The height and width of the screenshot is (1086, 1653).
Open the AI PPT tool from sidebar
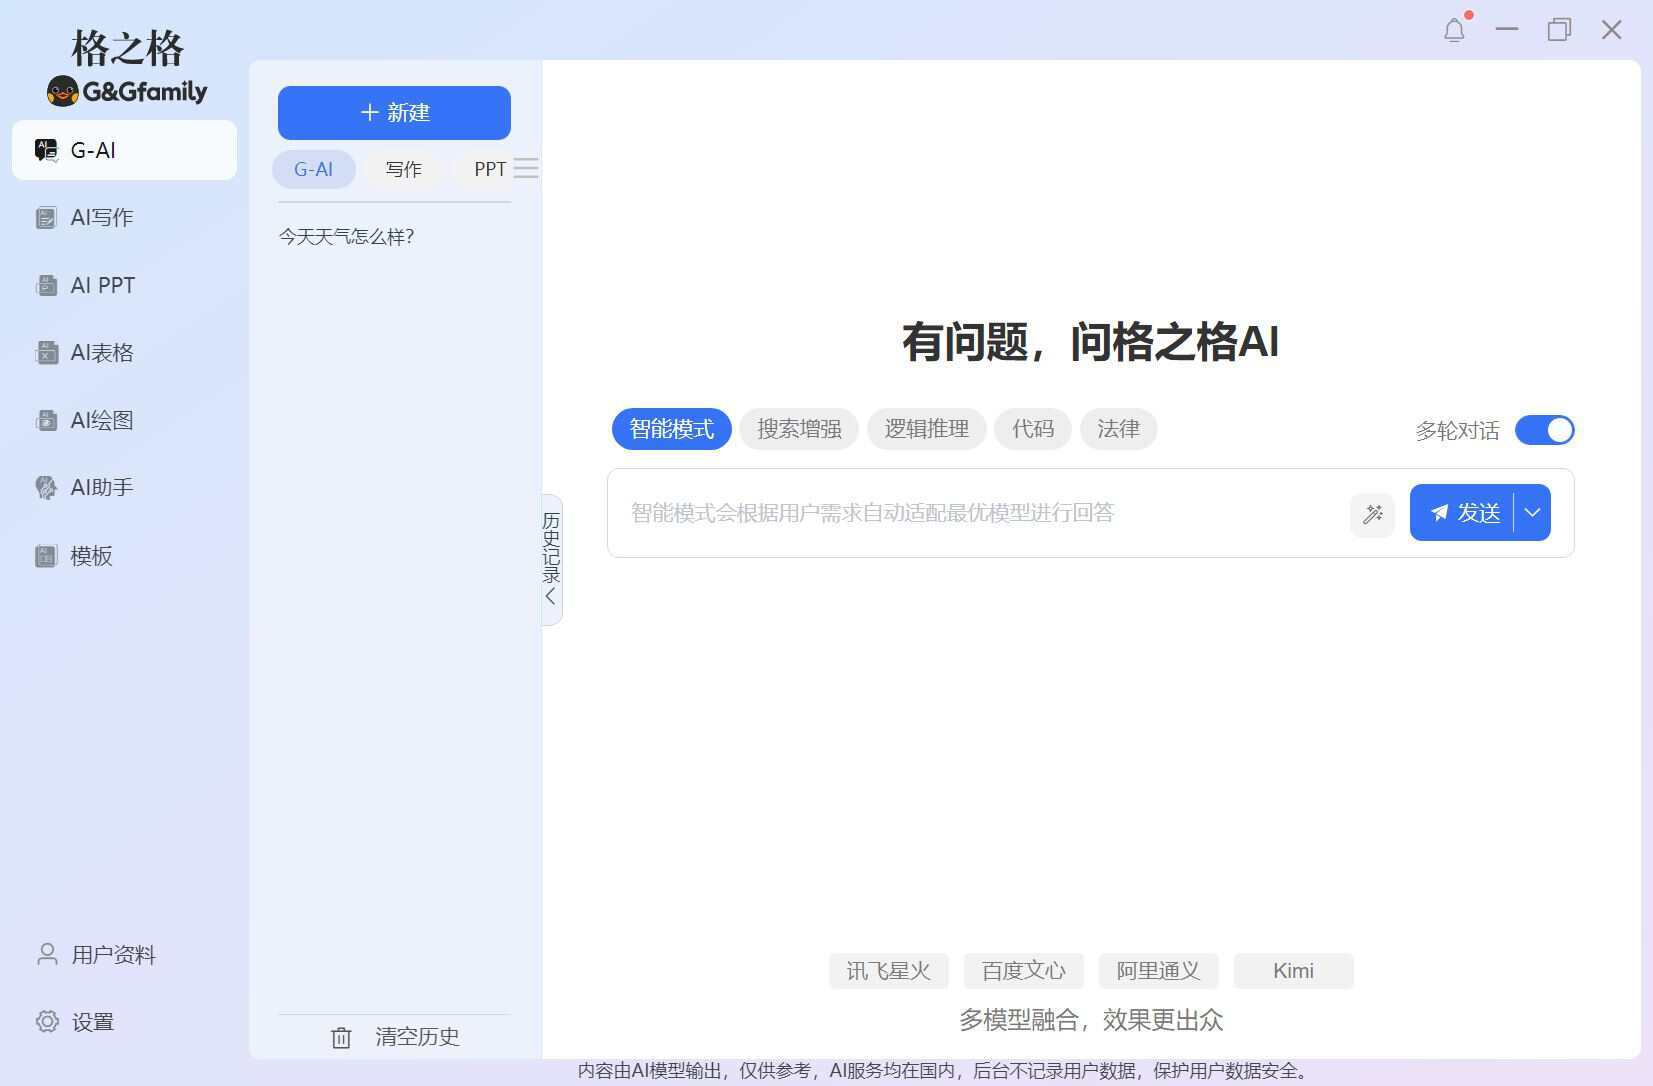pos(46,285)
